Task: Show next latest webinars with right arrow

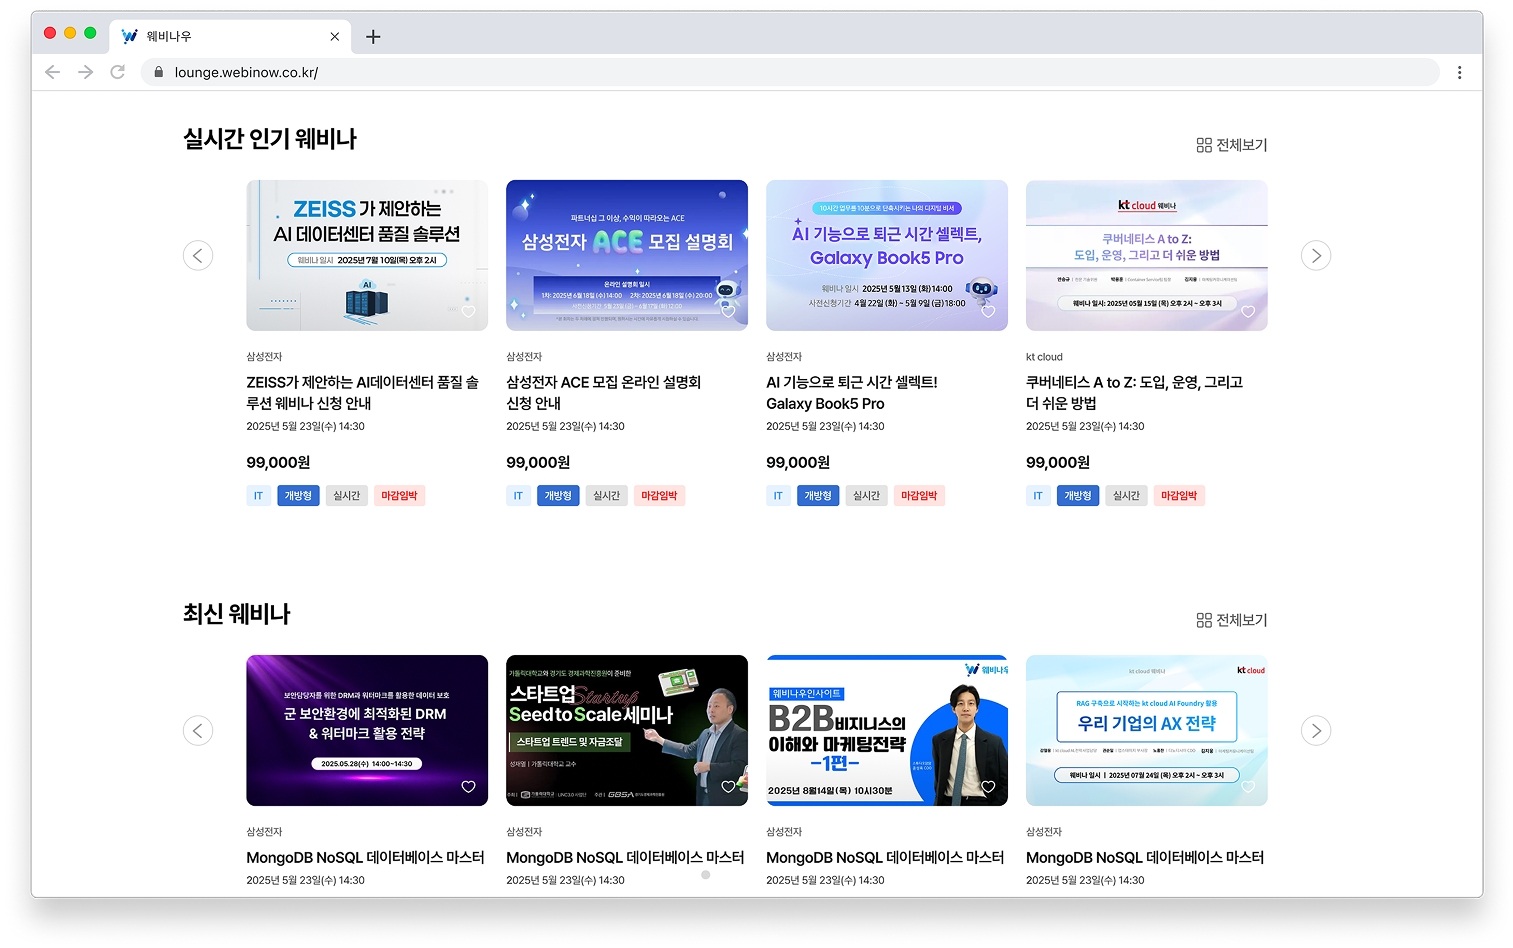Action: [1315, 731]
